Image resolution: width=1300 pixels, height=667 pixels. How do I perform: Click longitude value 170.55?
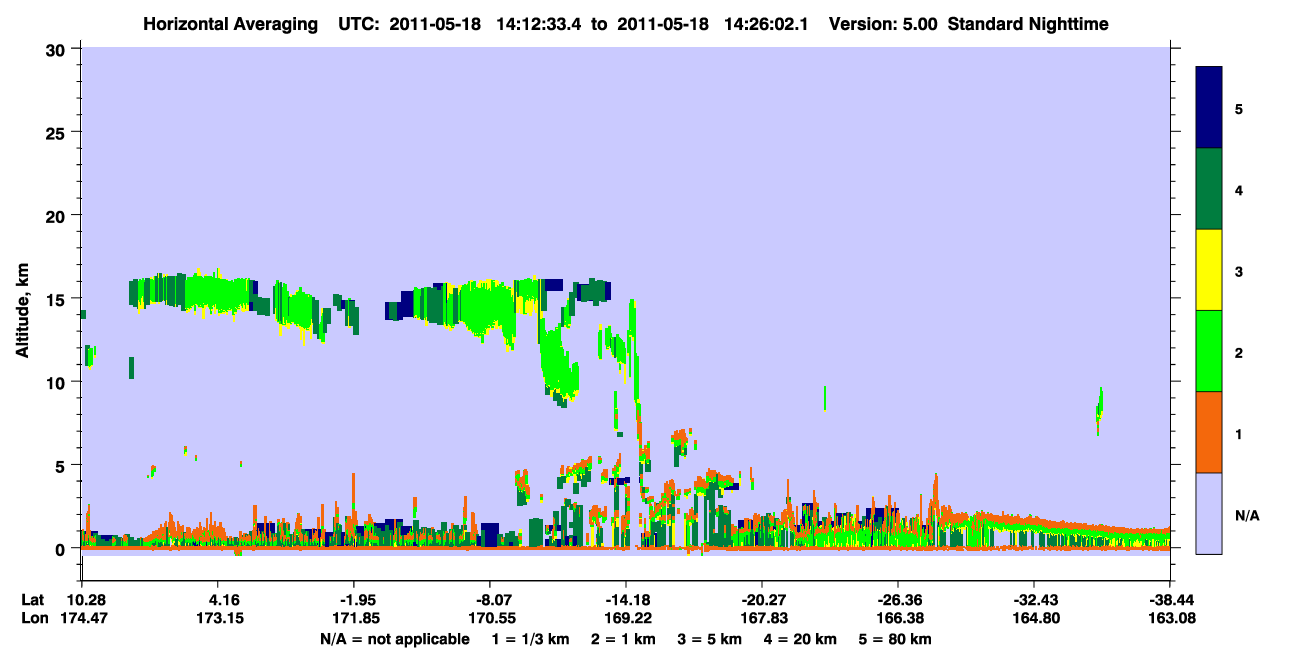[490, 618]
